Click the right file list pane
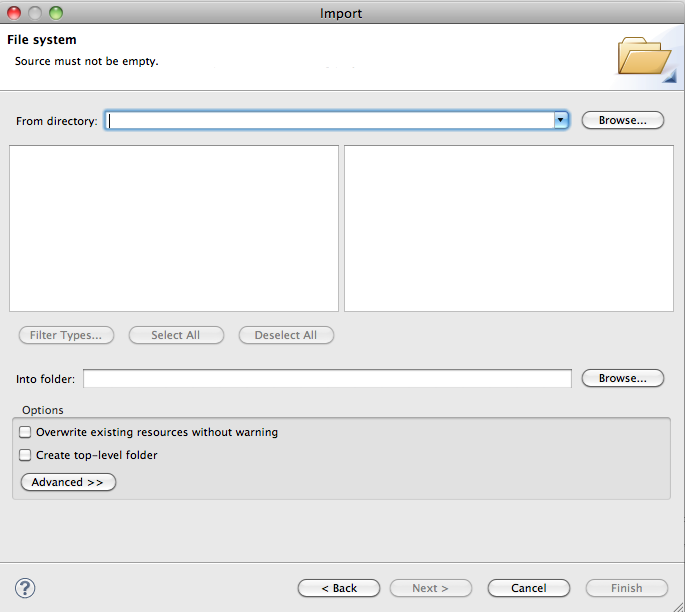This screenshot has width=685, height=612. (508, 228)
